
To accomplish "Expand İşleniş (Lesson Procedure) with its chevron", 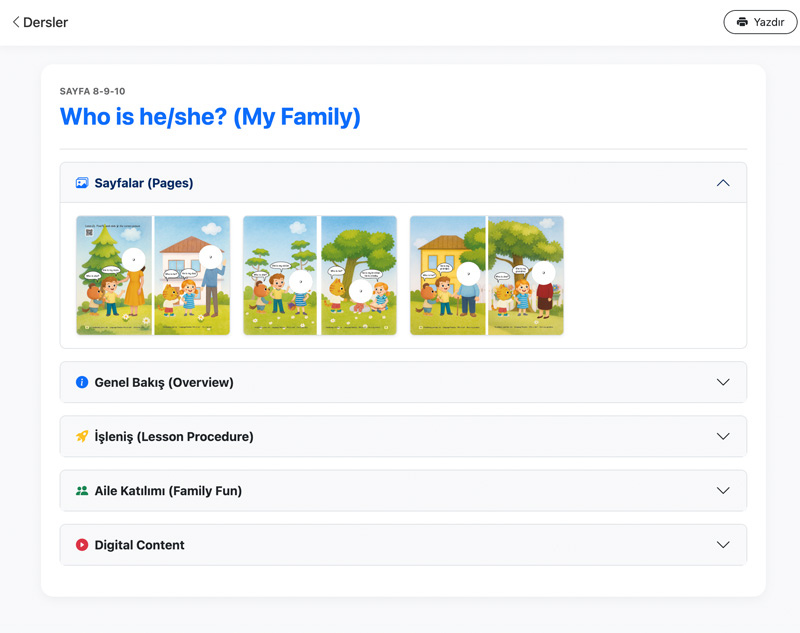I will coord(723,436).
